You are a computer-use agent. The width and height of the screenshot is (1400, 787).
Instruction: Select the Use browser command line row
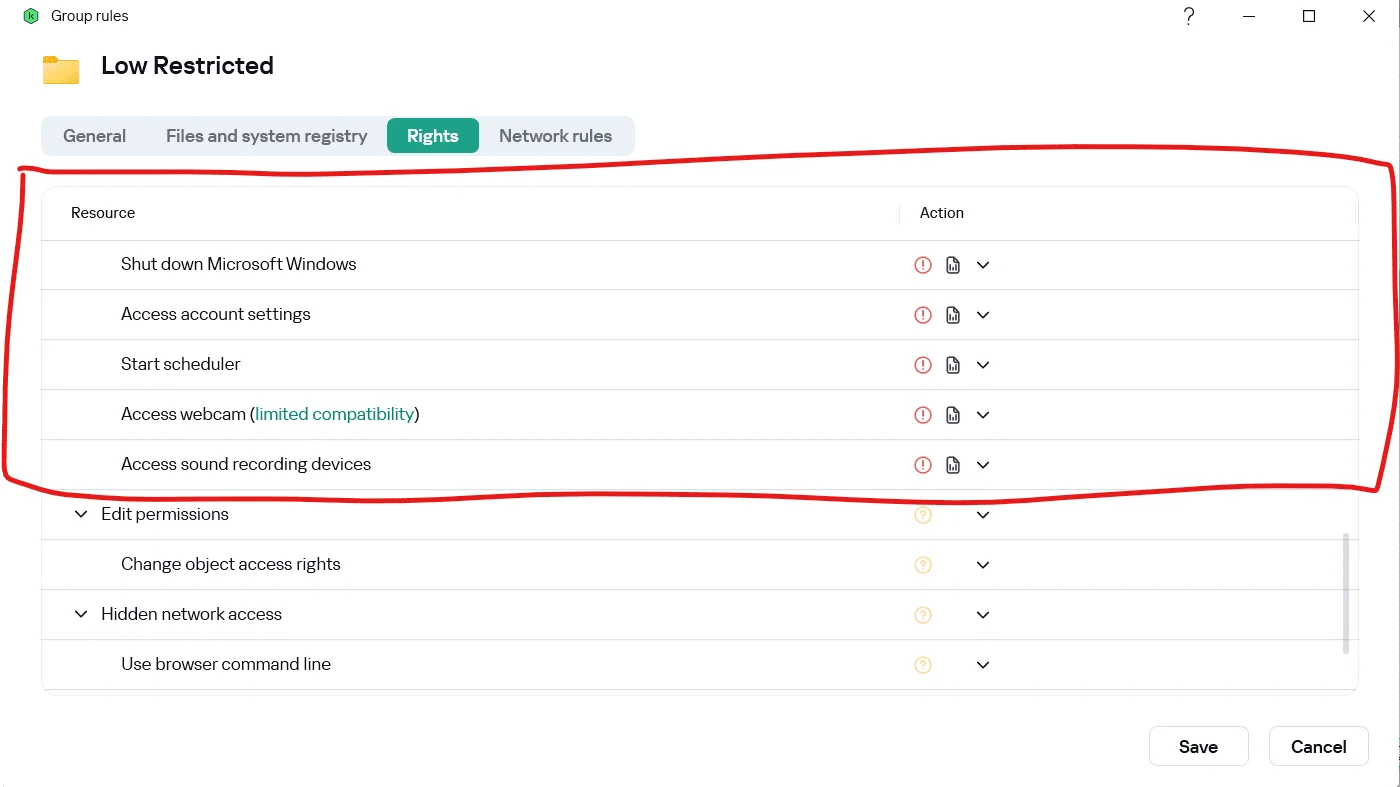700,665
